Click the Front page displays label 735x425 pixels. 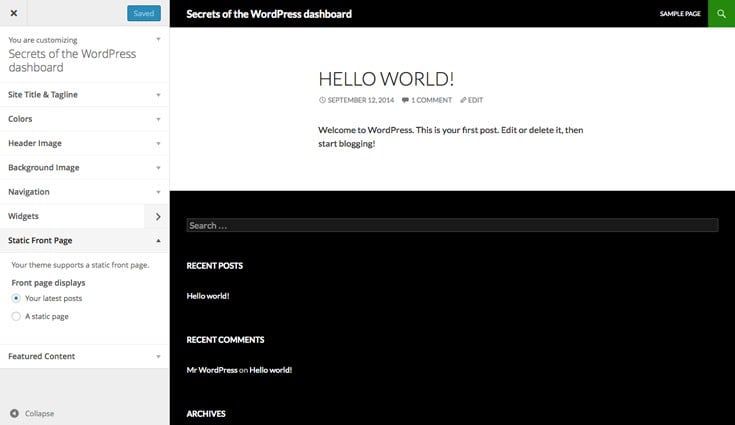pos(48,283)
